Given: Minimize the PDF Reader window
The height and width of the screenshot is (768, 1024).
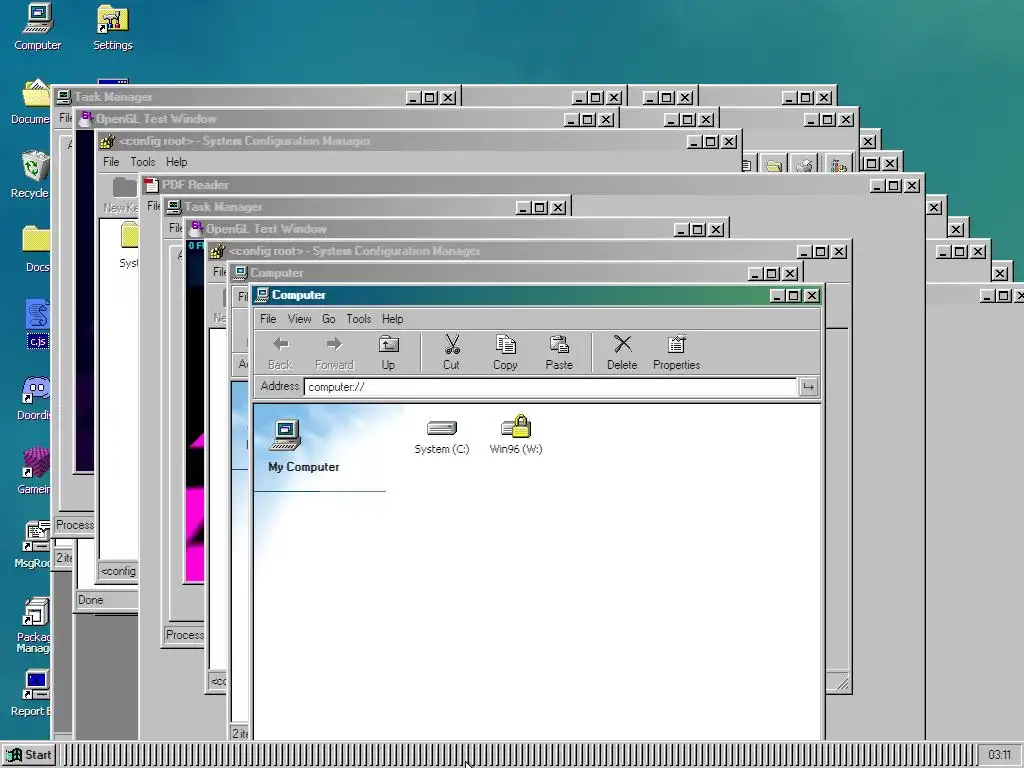Looking at the screenshot, I should pos(878,185).
